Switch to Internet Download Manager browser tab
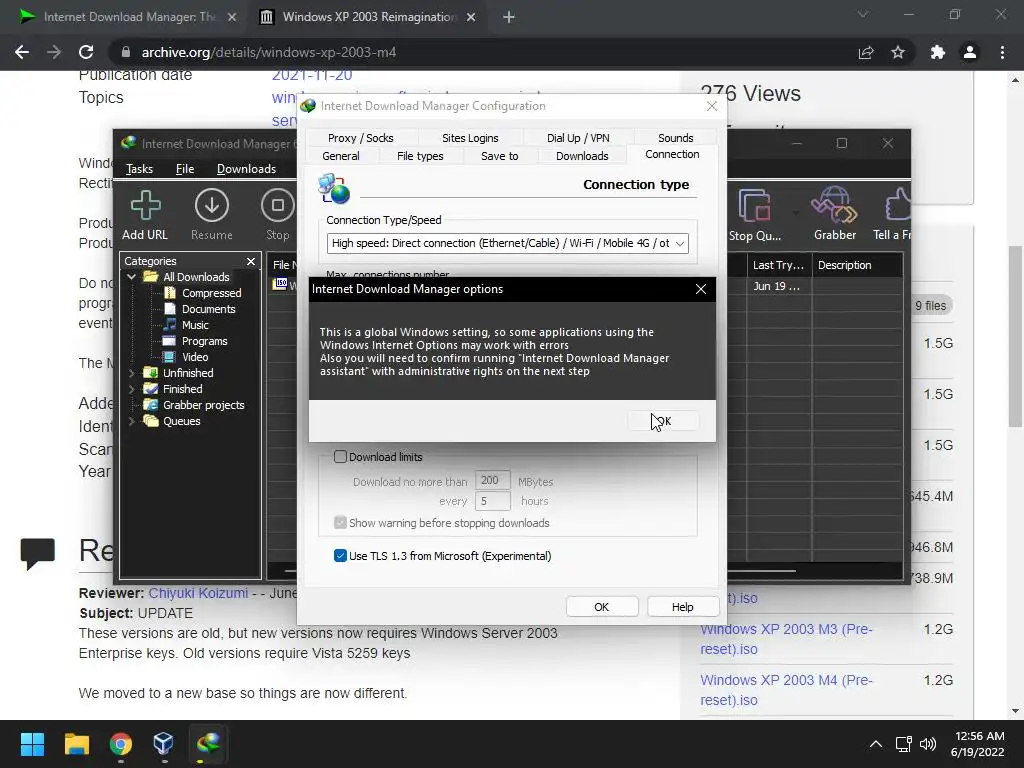Screen dimensions: 1024x768 click(x=127, y=17)
